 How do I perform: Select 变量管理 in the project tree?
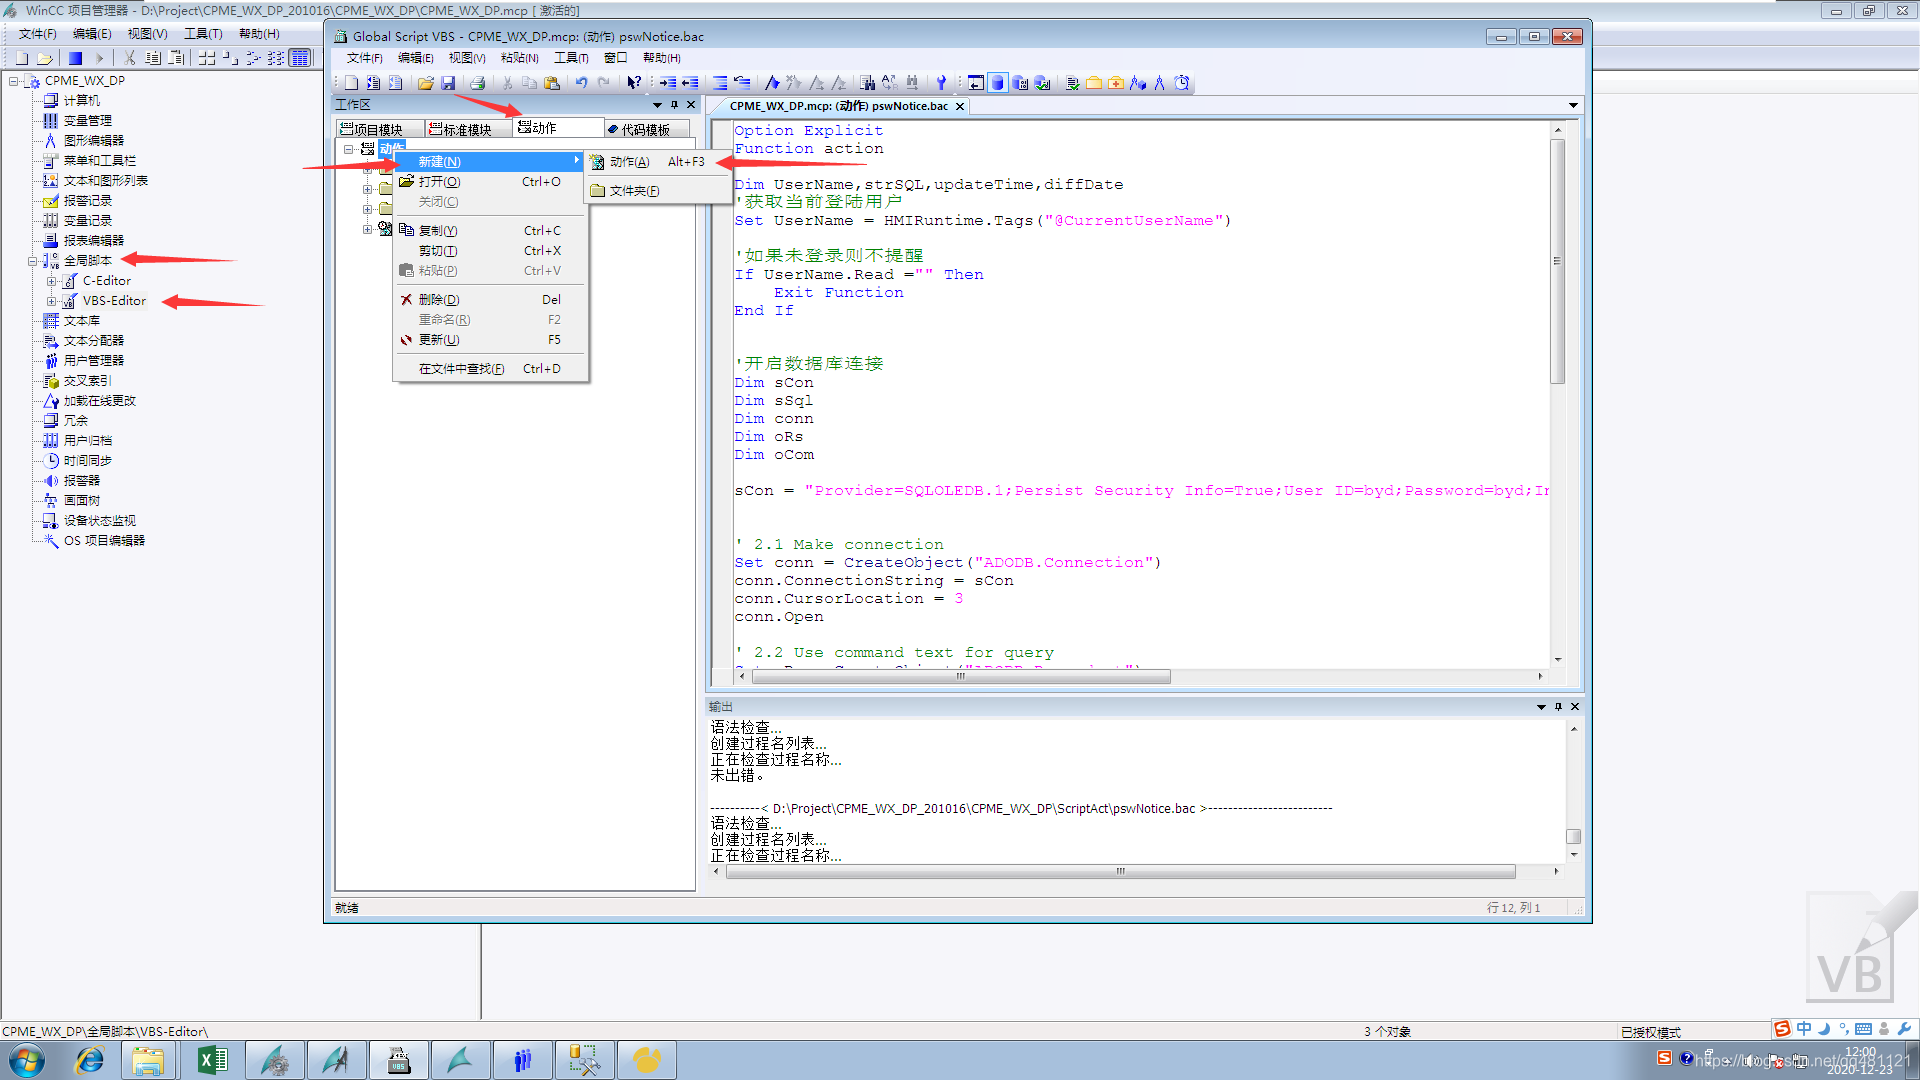(88, 121)
